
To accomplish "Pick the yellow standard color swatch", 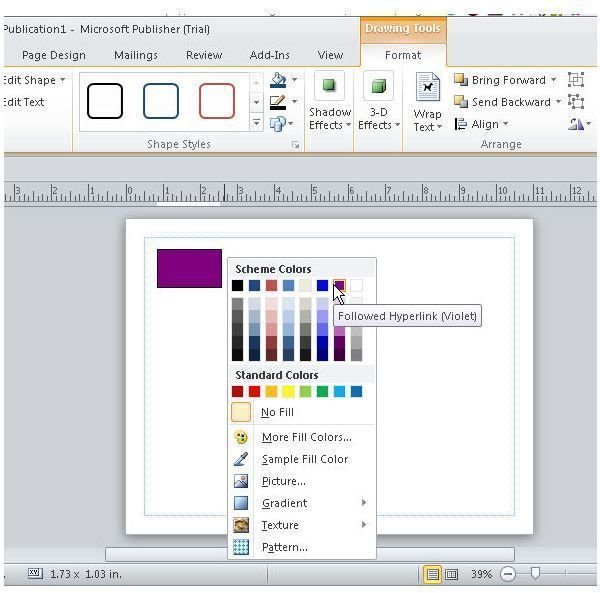I will [288, 391].
